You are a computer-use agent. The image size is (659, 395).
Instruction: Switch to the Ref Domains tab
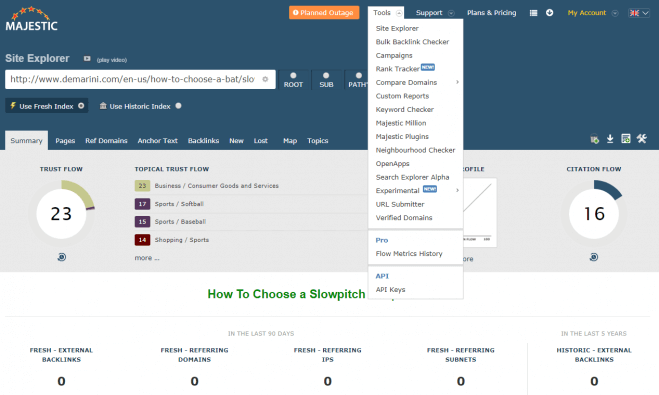tap(106, 141)
